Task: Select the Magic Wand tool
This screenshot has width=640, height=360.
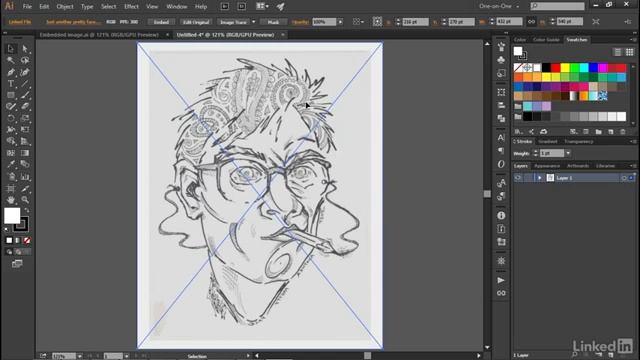Action: (x=11, y=60)
